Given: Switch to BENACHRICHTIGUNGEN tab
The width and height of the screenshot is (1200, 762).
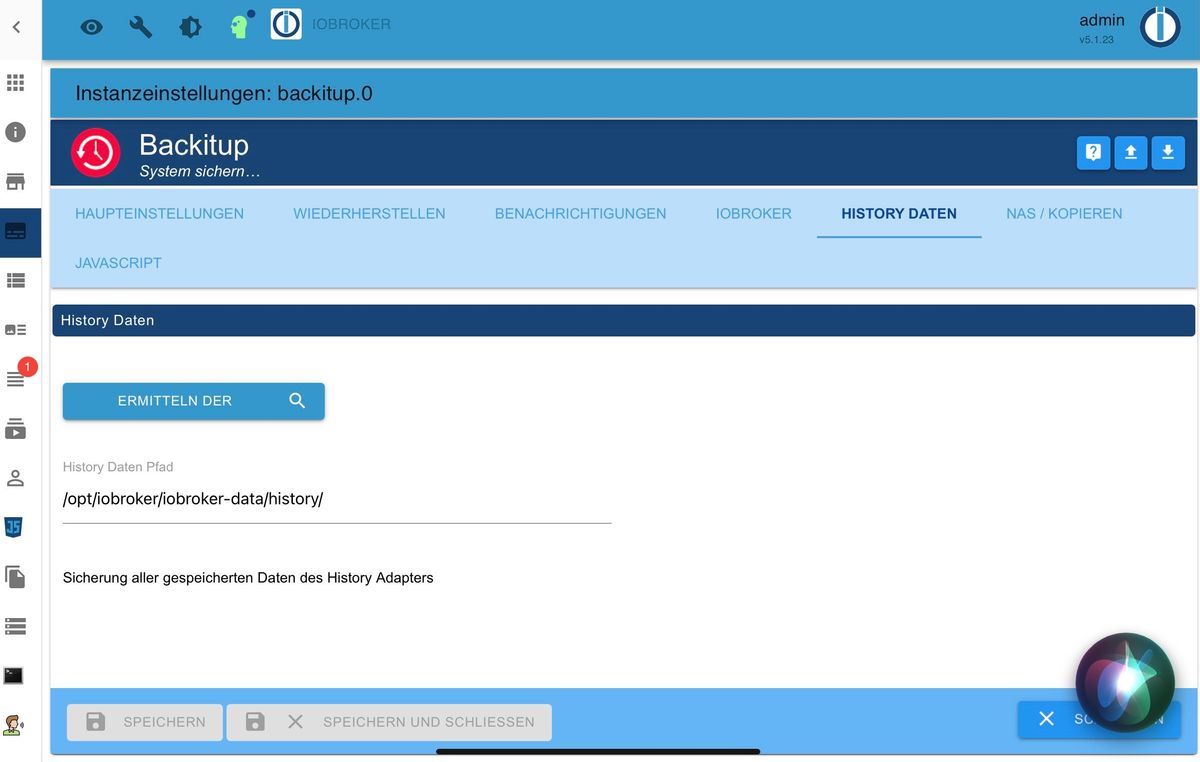Looking at the screenshot, I should pyautogui.click(x=580, y=213).
